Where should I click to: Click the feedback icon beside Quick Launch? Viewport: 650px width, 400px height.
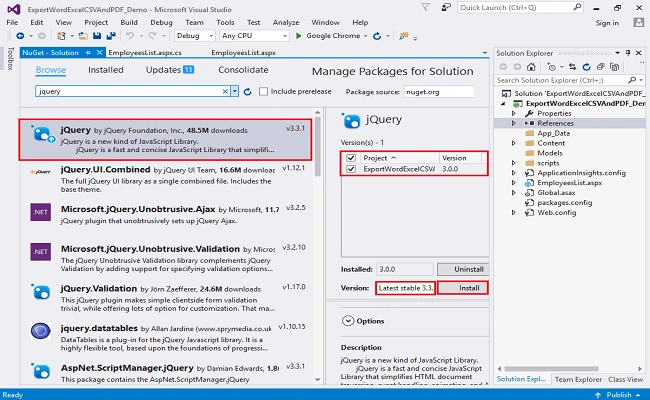pyautogui.click(x=446, y=7)
